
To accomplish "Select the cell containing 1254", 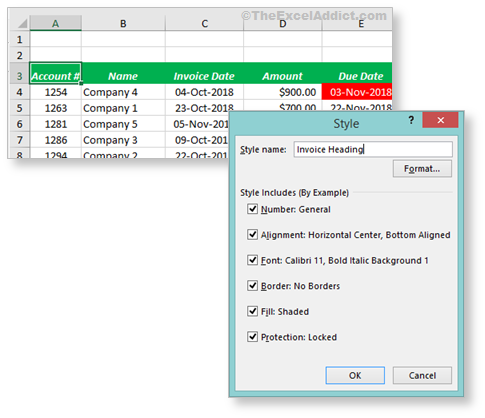I will tap(55, 92).
